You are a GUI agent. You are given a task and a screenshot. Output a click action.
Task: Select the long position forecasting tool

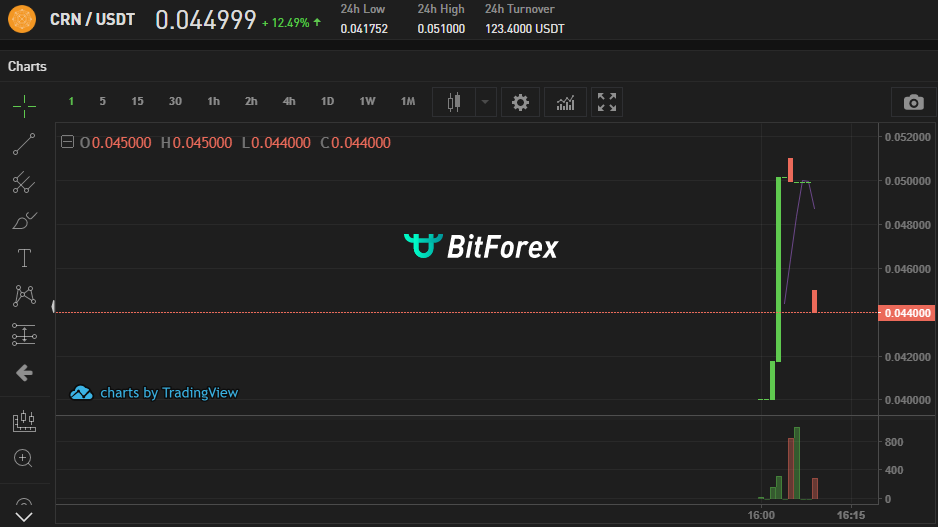coord(24,334)
